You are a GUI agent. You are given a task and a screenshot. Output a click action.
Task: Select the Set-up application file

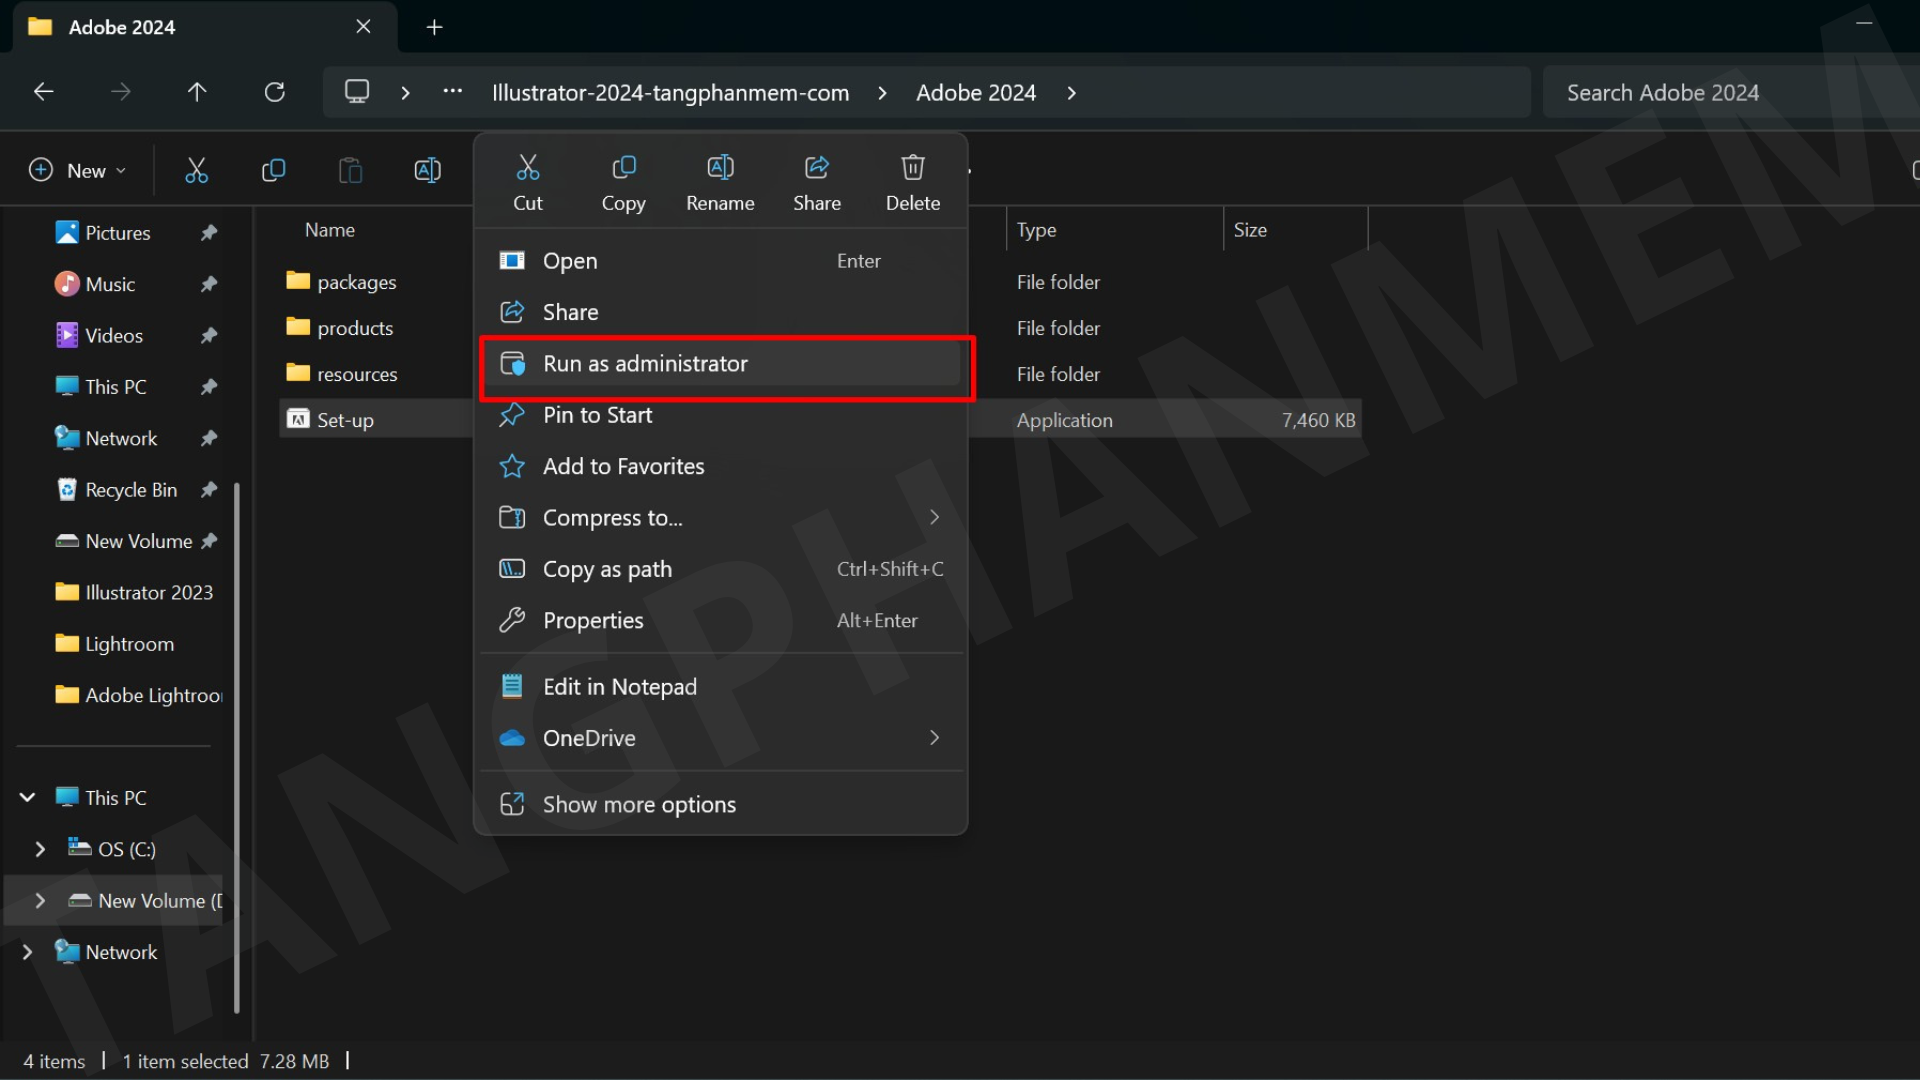pos(345,420)
